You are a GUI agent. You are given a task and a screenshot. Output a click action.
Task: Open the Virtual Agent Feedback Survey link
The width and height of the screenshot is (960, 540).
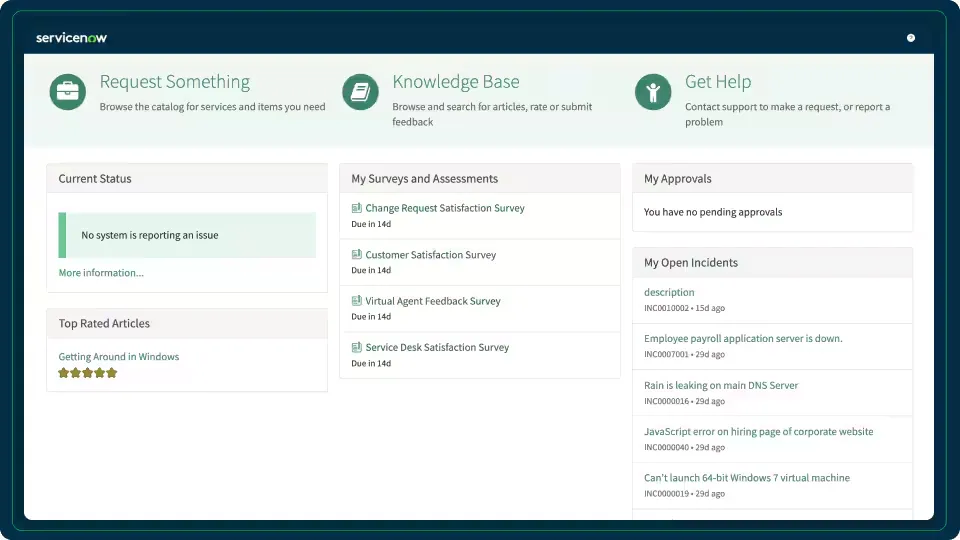coord(433,301)
